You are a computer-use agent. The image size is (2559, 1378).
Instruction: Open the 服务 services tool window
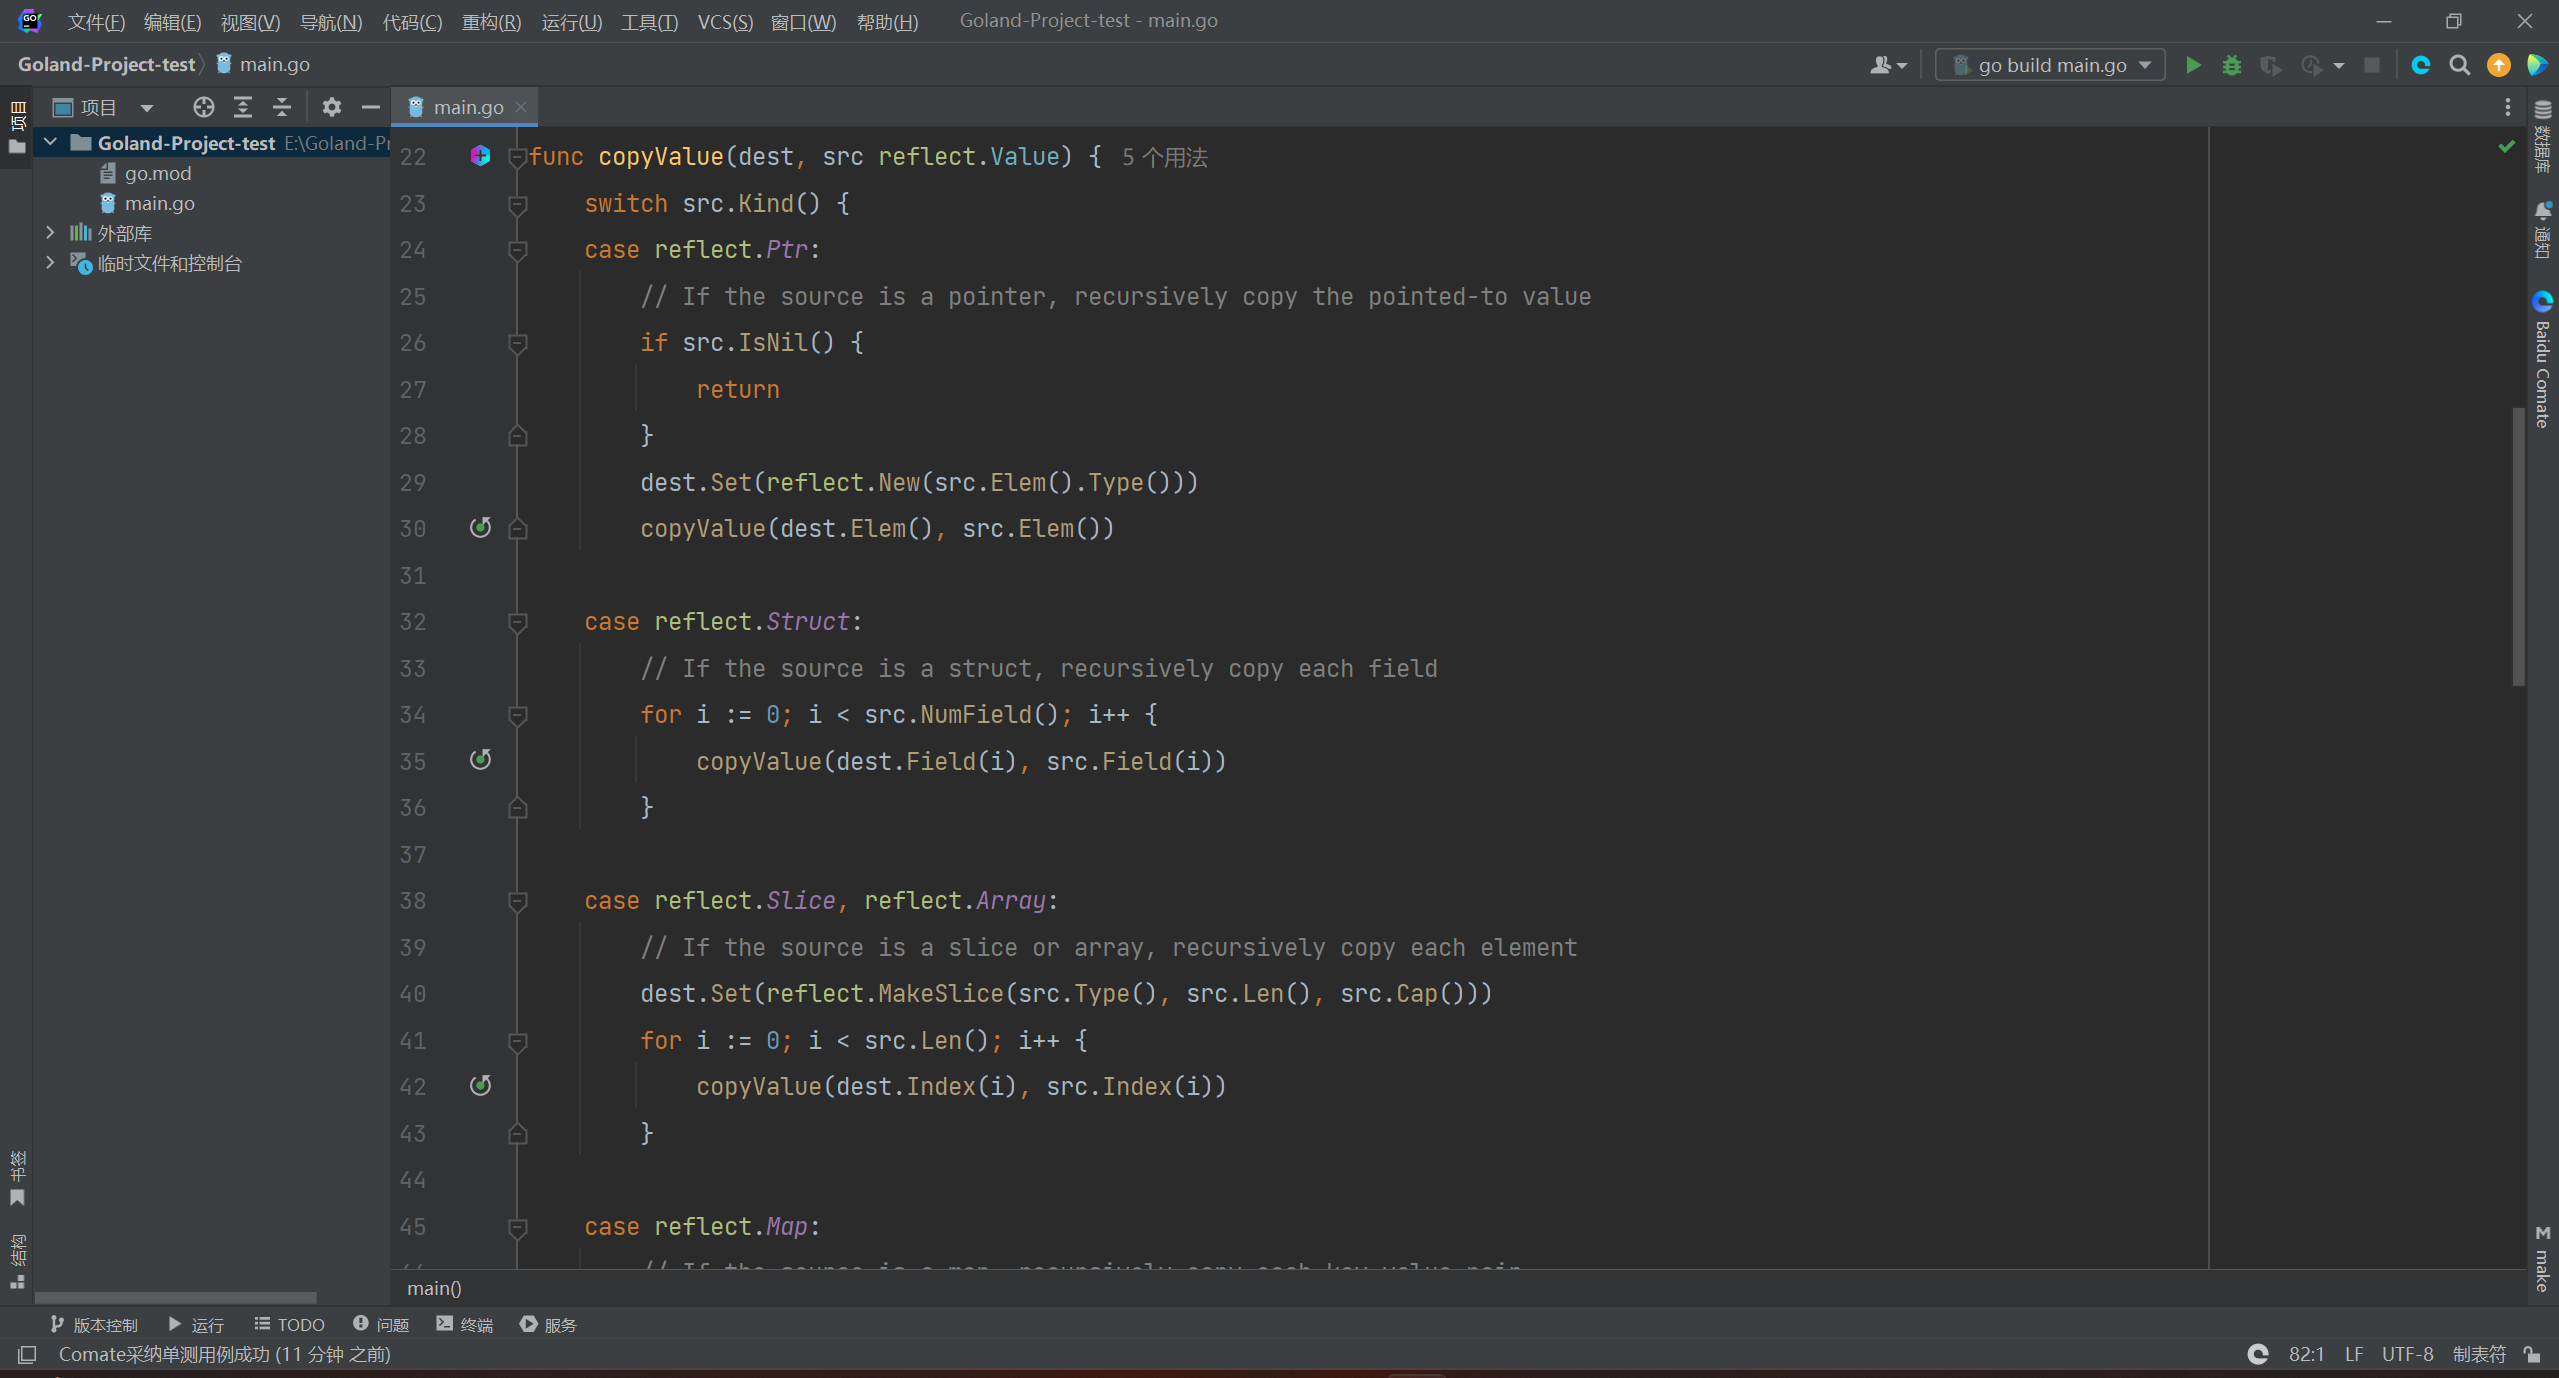[548, 1324]
